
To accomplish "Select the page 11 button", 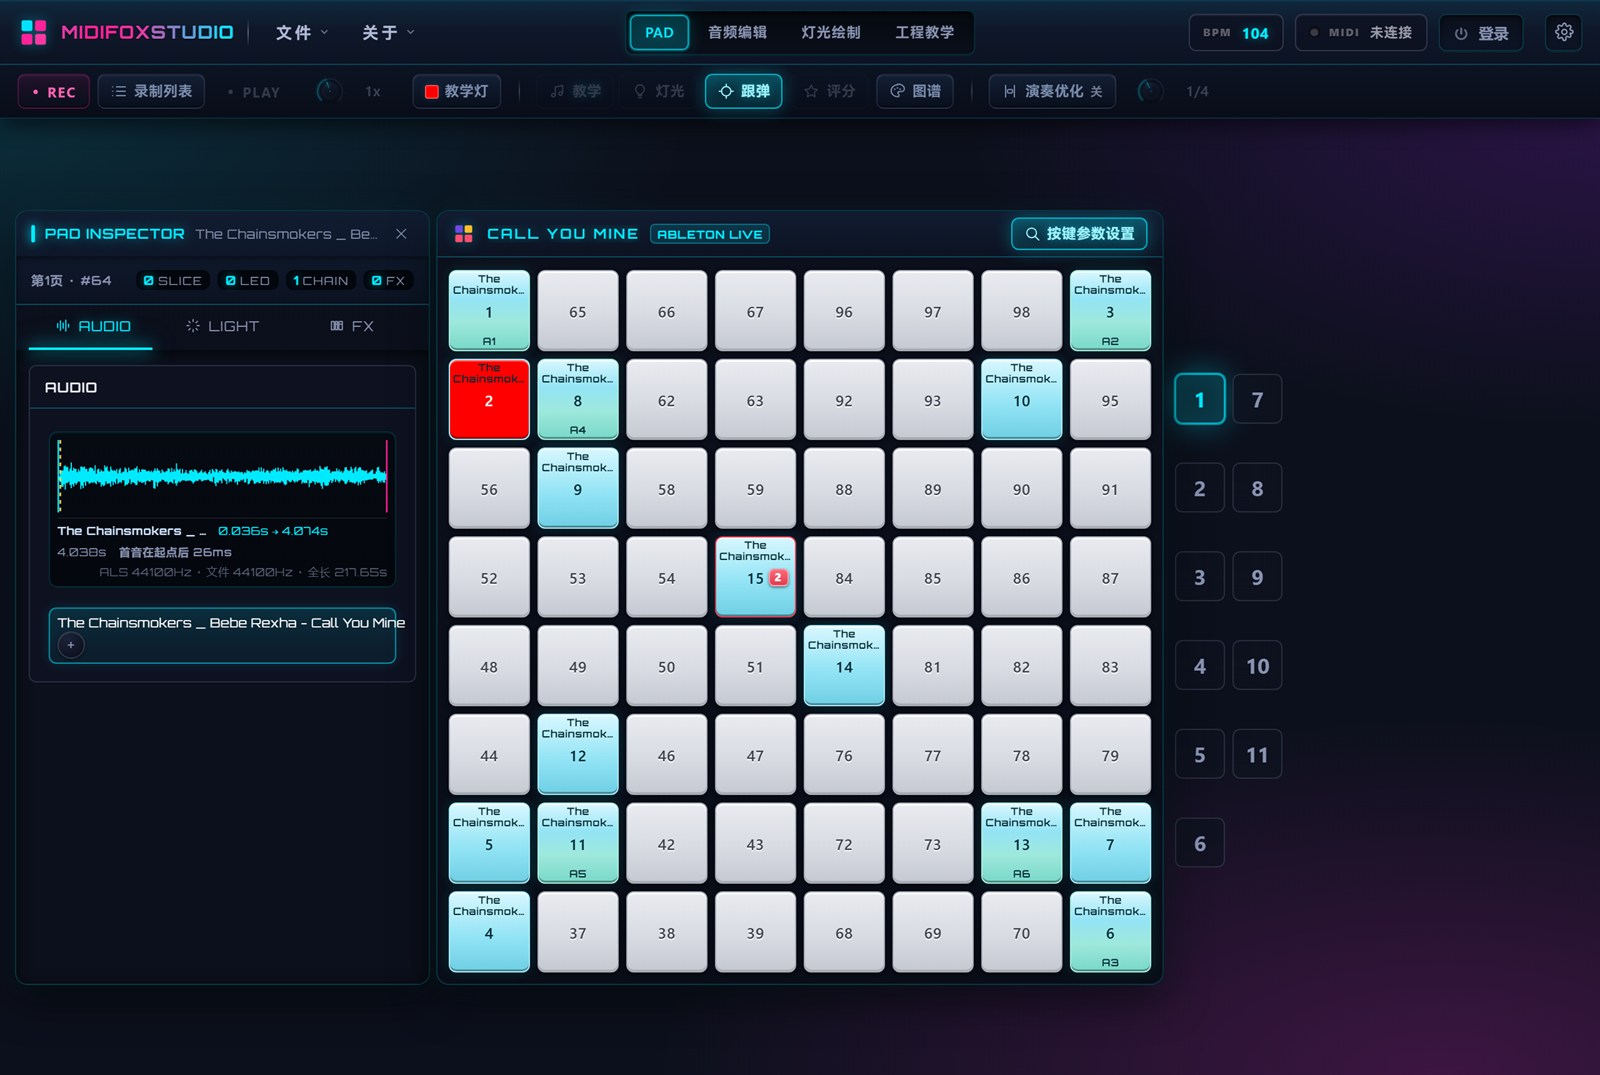I will tap(1257, 755).
